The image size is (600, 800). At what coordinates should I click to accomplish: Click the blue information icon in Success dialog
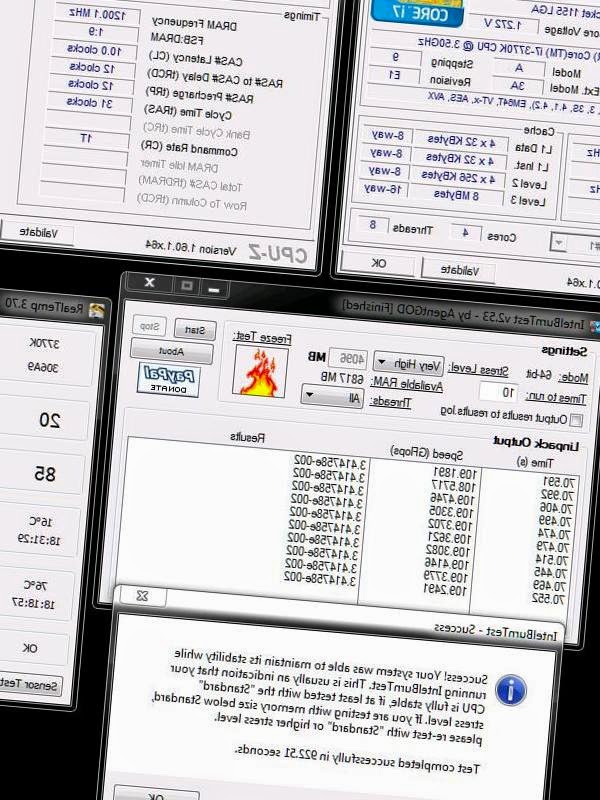coord(510,691)
